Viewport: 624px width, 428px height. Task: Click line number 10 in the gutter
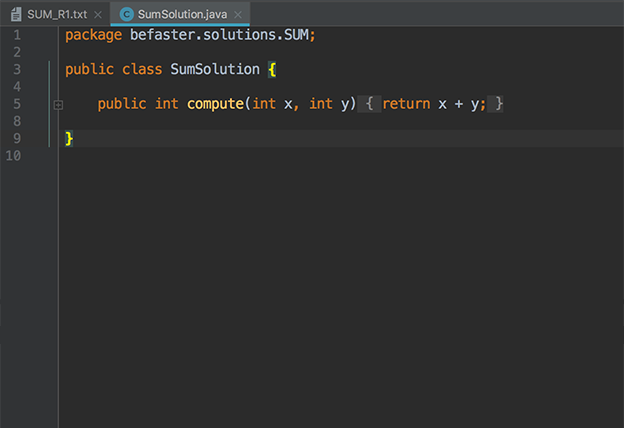tap(12, 155)
